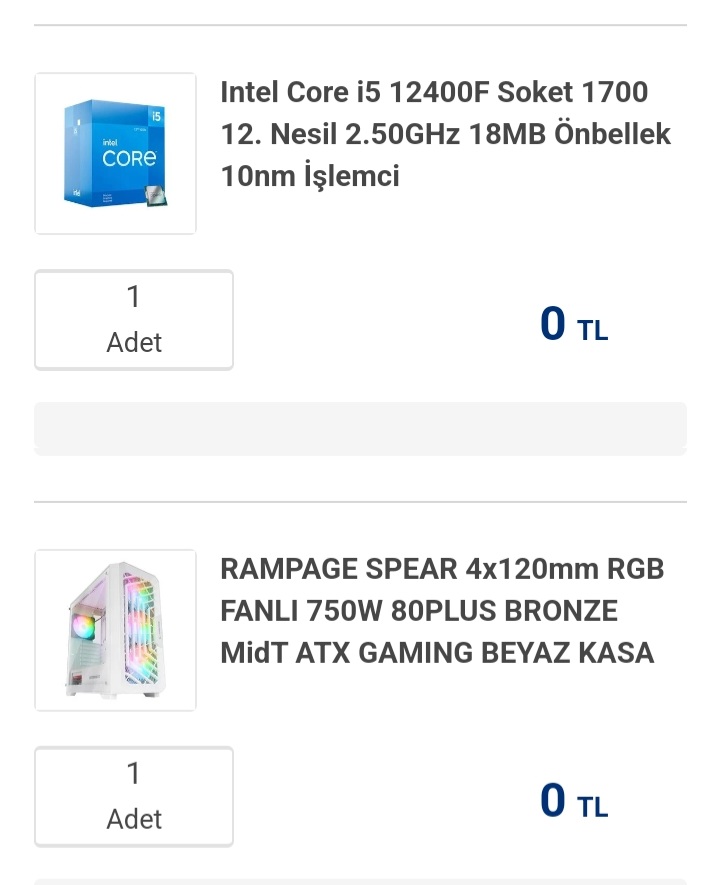
Task: Tap the Adet label under the Intel processor
Action: [134, 342]
